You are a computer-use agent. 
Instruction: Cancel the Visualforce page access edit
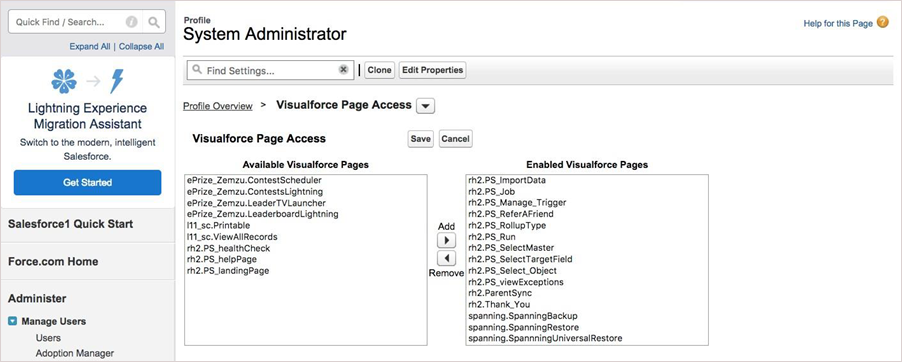tap(456, 139)
